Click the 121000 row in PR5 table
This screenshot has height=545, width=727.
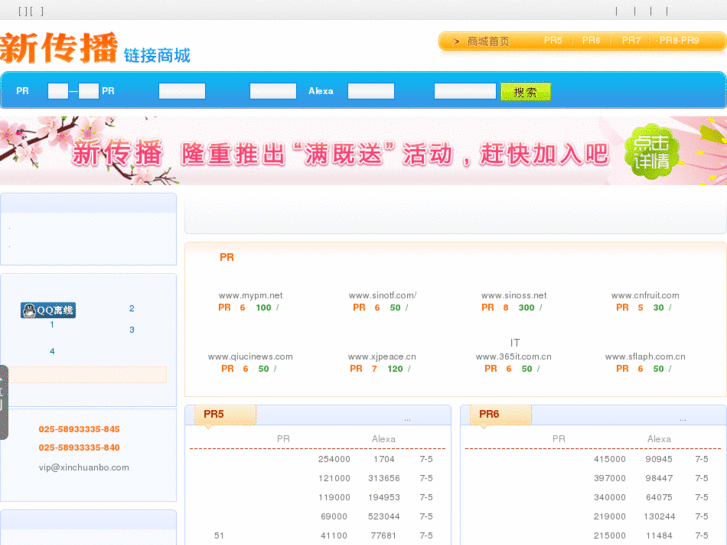[x=318, y=478]
